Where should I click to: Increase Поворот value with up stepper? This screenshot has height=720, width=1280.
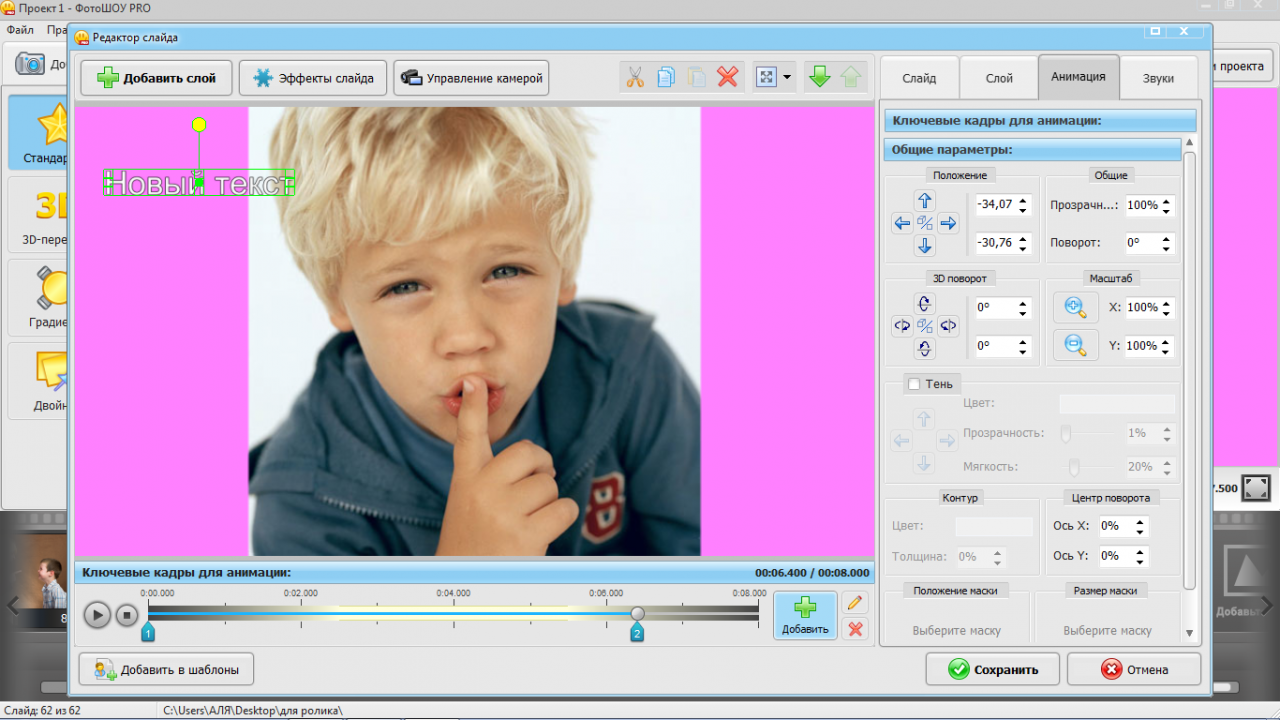[x=1167, y=238]
